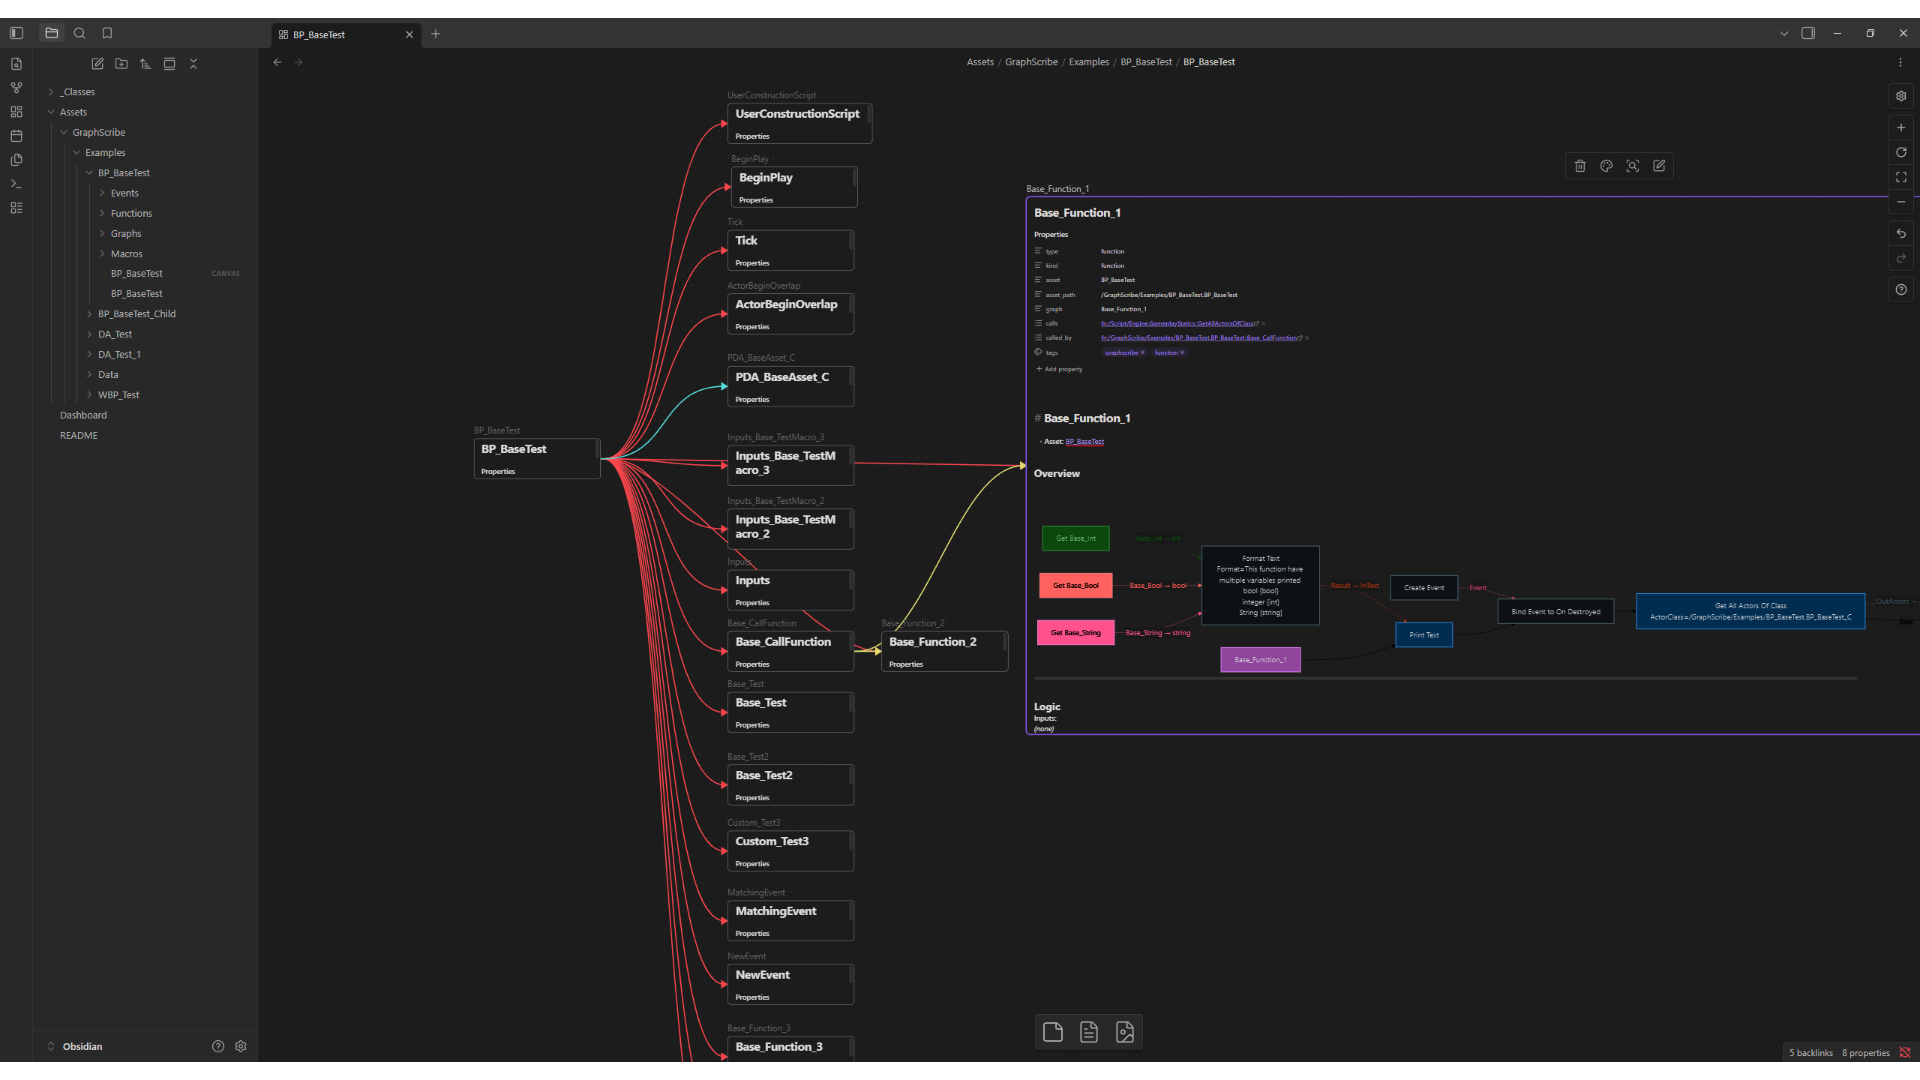
Task: Click GraphScribe in the breadcrumb path
Action: [x=1031, y=62]
